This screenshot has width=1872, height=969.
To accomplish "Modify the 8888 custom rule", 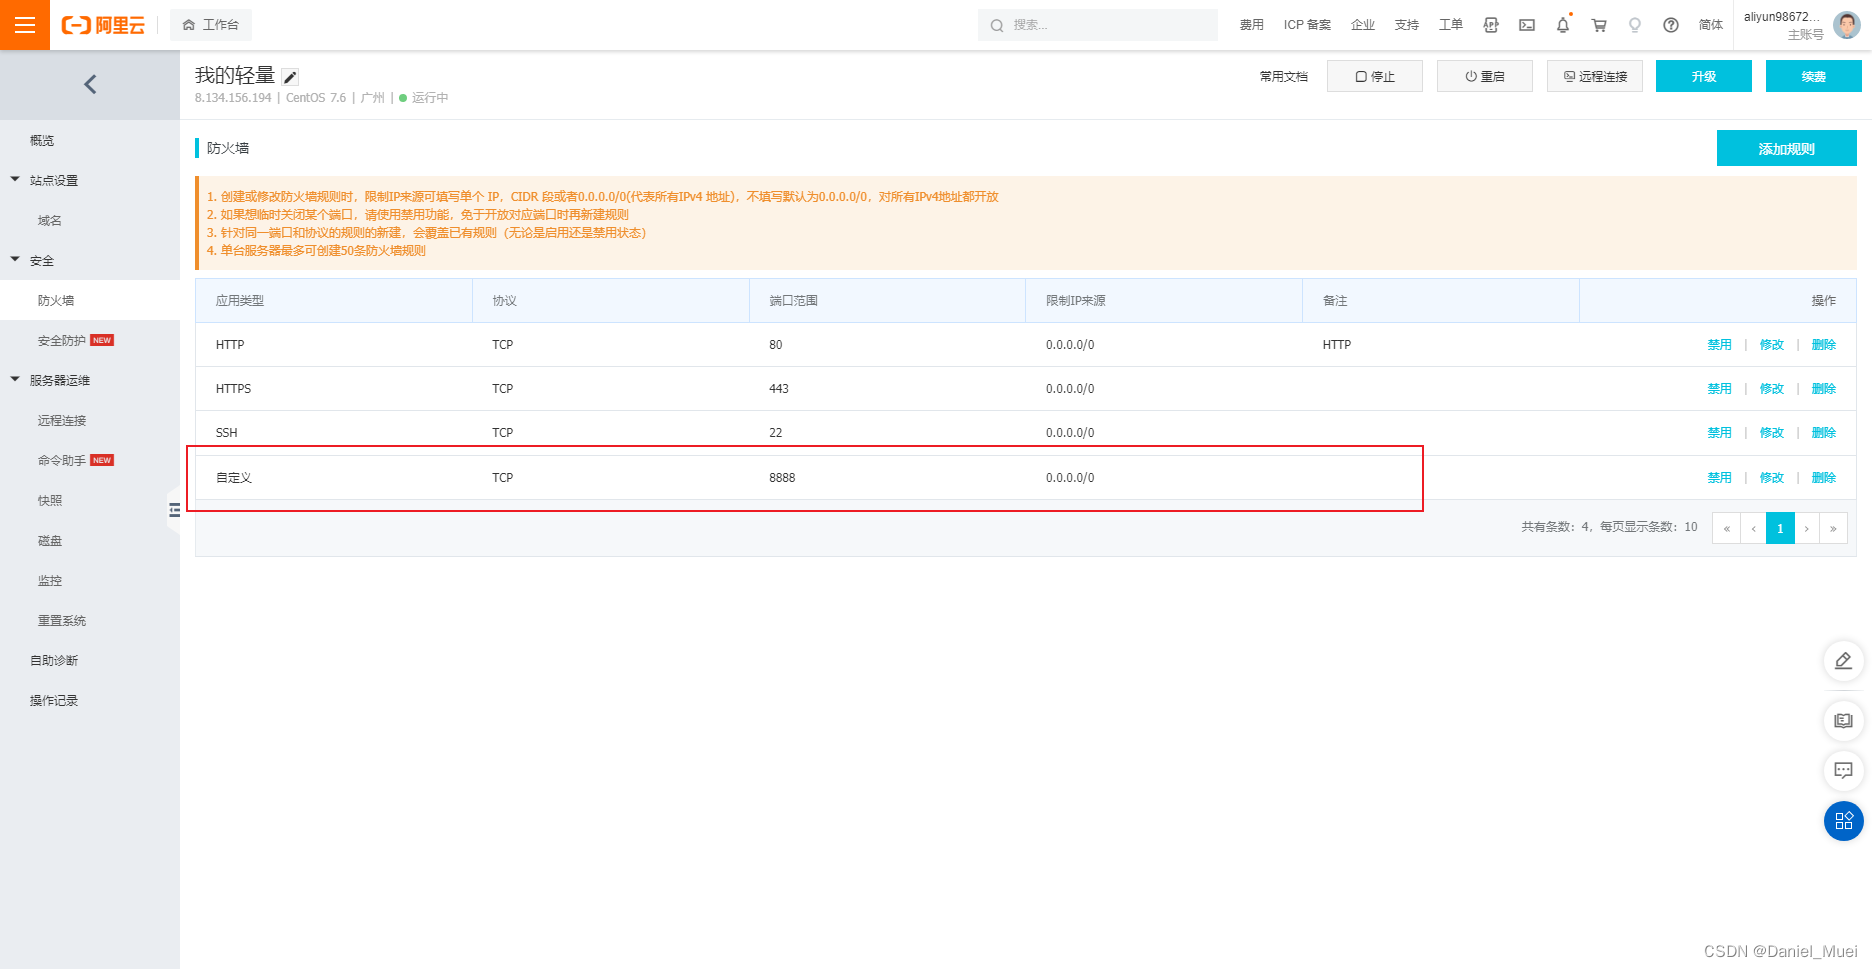I will 1771,477.
